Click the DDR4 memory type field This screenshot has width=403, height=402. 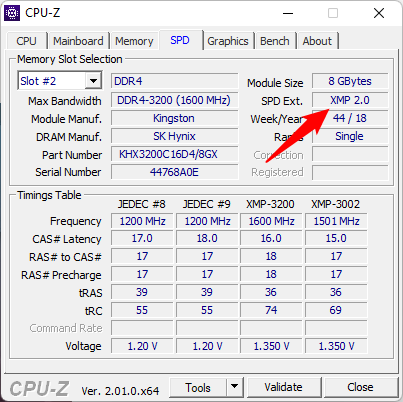click(x=175, y=81)
